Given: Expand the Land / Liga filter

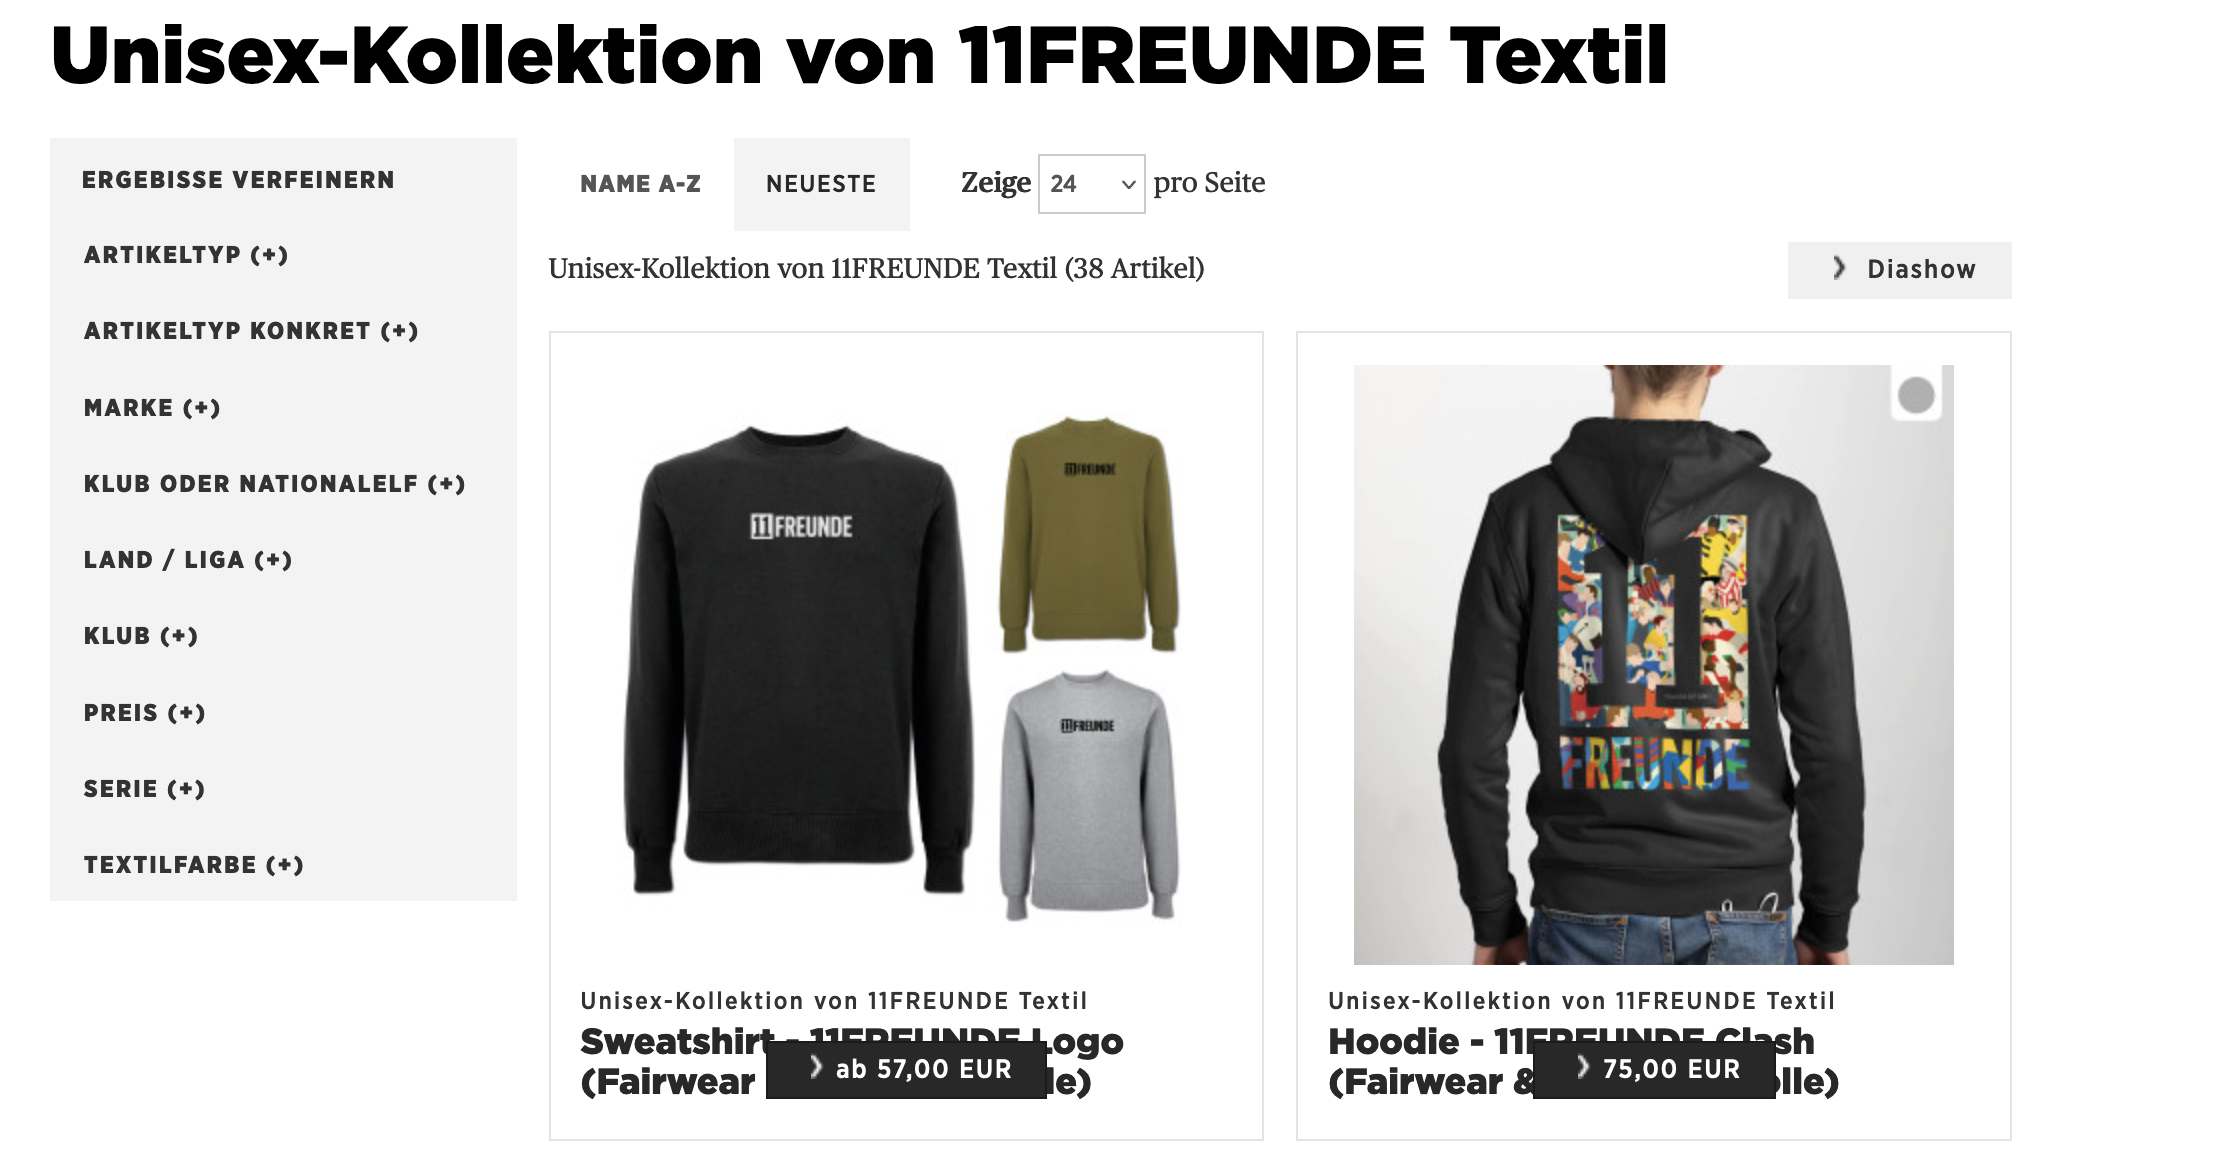Looking at the screenshot, I should click(x=188, y=560).
